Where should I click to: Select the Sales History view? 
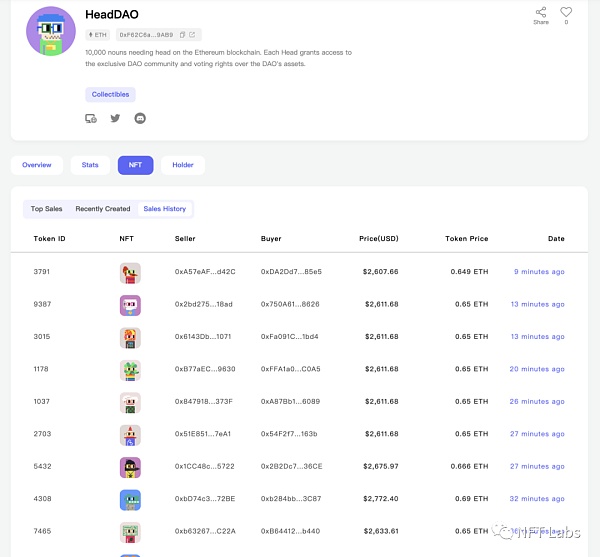point(164,209)
